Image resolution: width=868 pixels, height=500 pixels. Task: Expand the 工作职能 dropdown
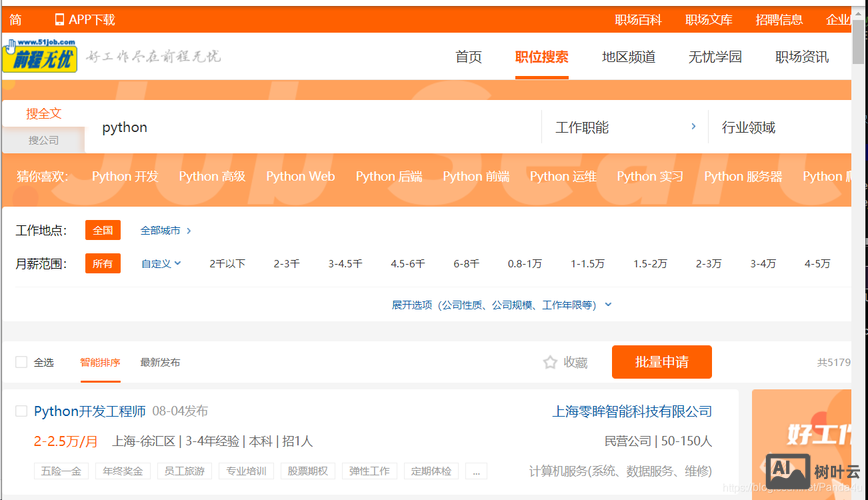coord(625,127)
